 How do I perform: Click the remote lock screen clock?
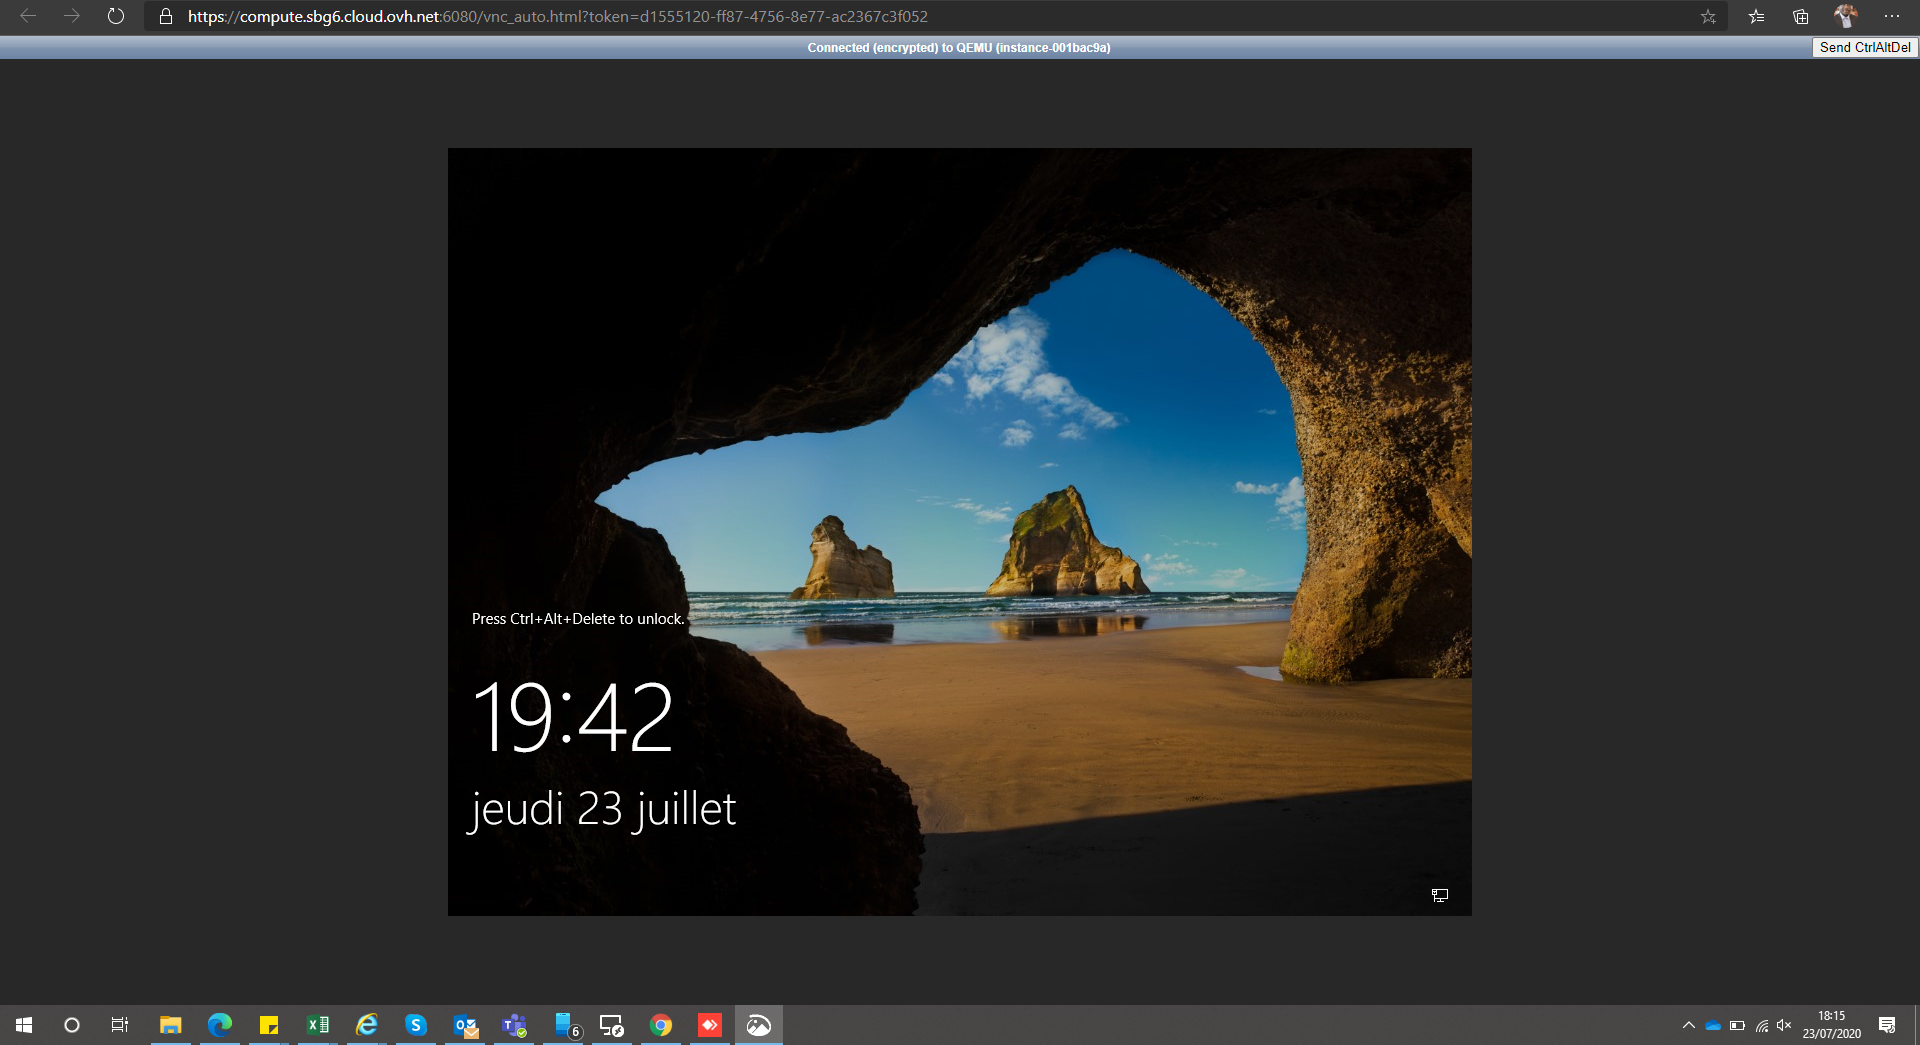click(x=573, y=717)
